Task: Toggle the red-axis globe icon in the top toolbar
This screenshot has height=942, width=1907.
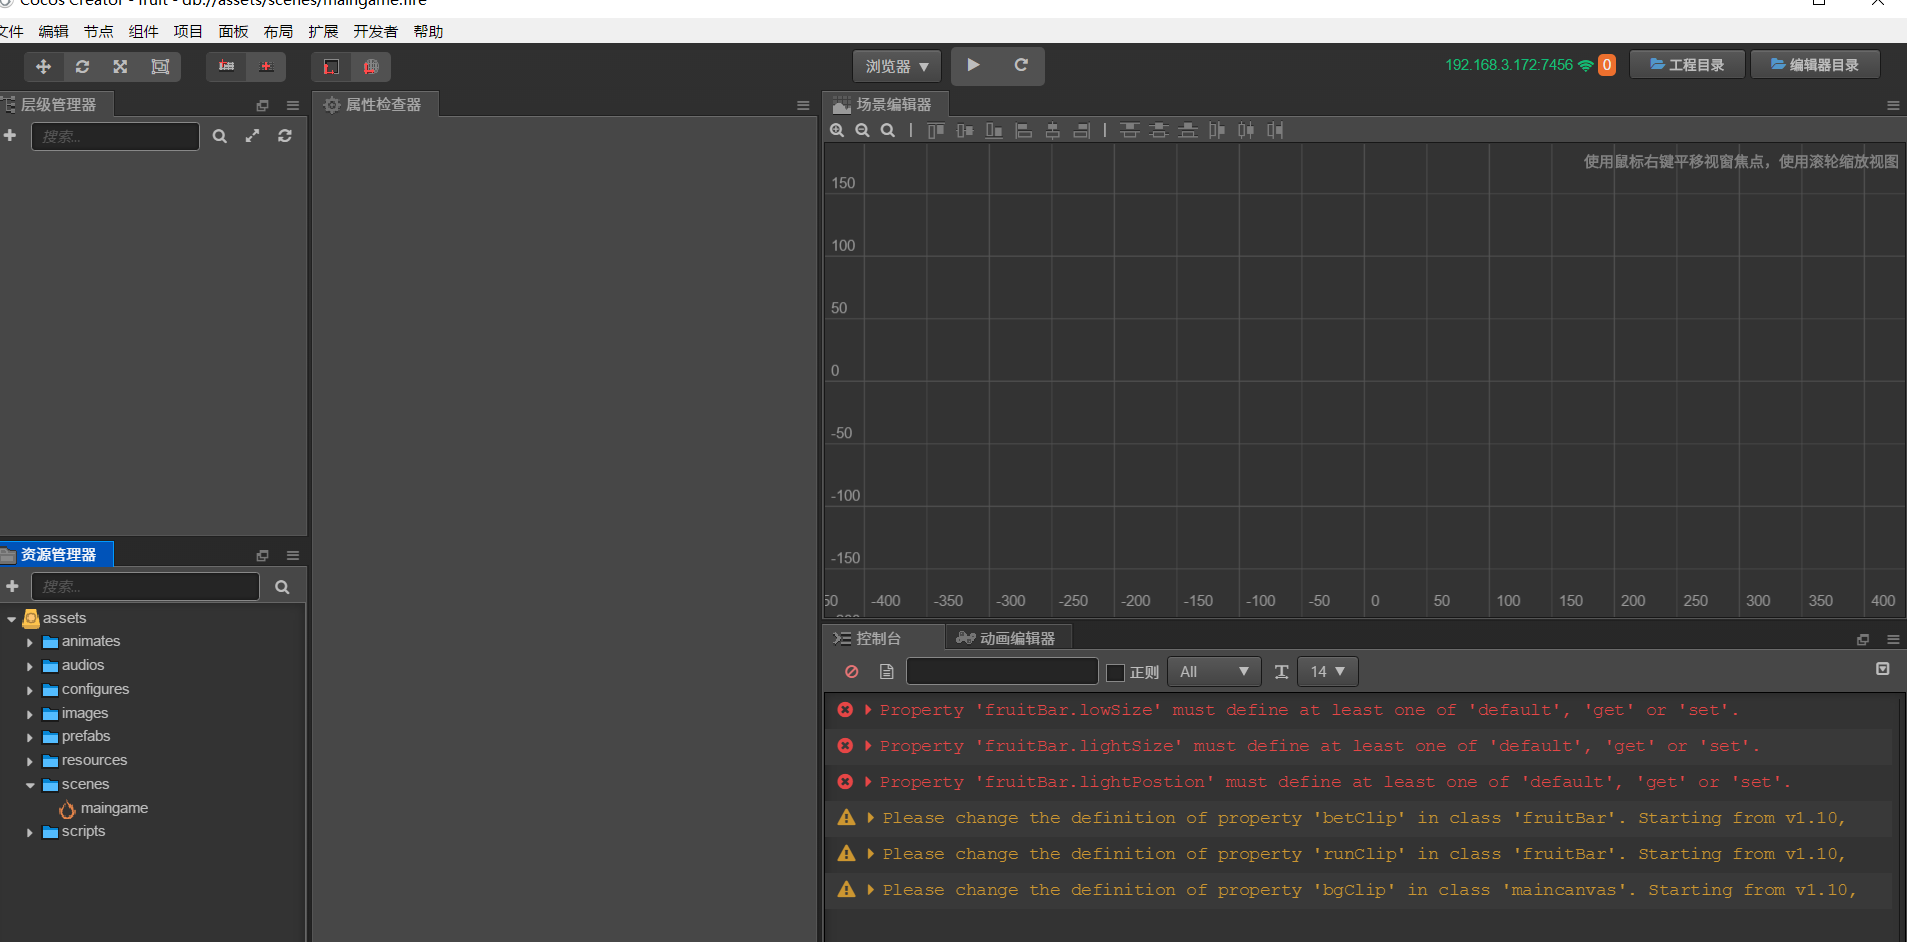Action: [371, 67]
